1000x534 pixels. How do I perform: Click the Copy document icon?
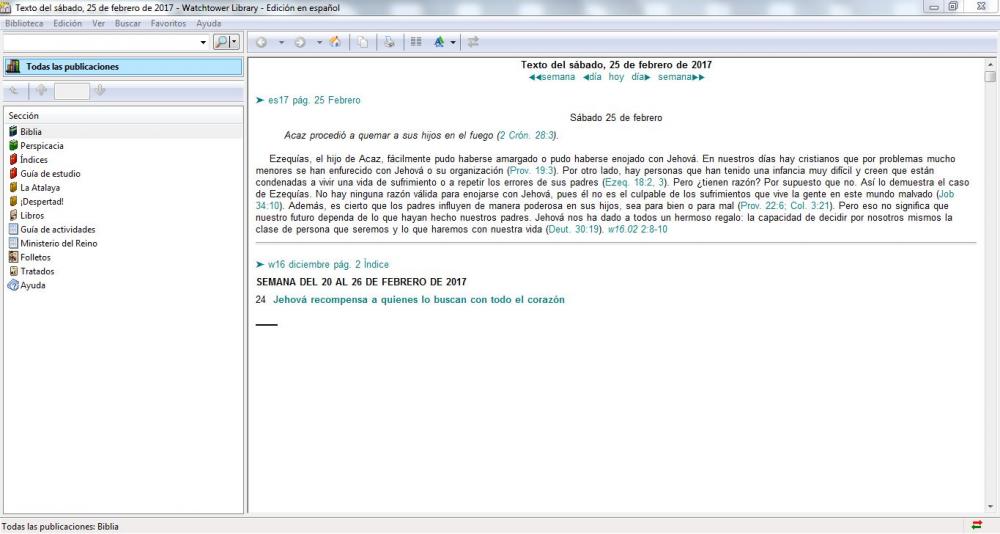(363, 42)
